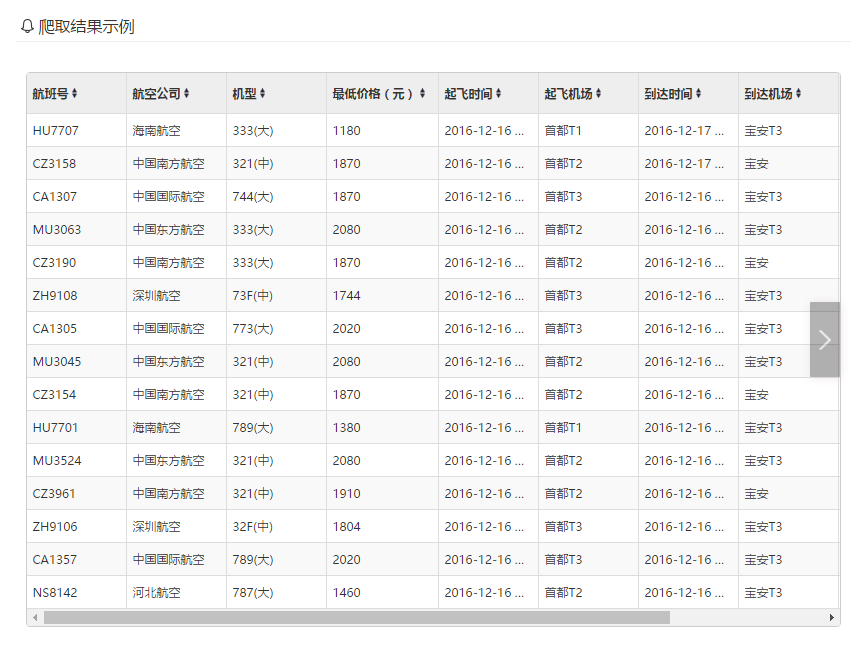
Task: Select flight number CZ3158 cell
Action: (54, 163)
